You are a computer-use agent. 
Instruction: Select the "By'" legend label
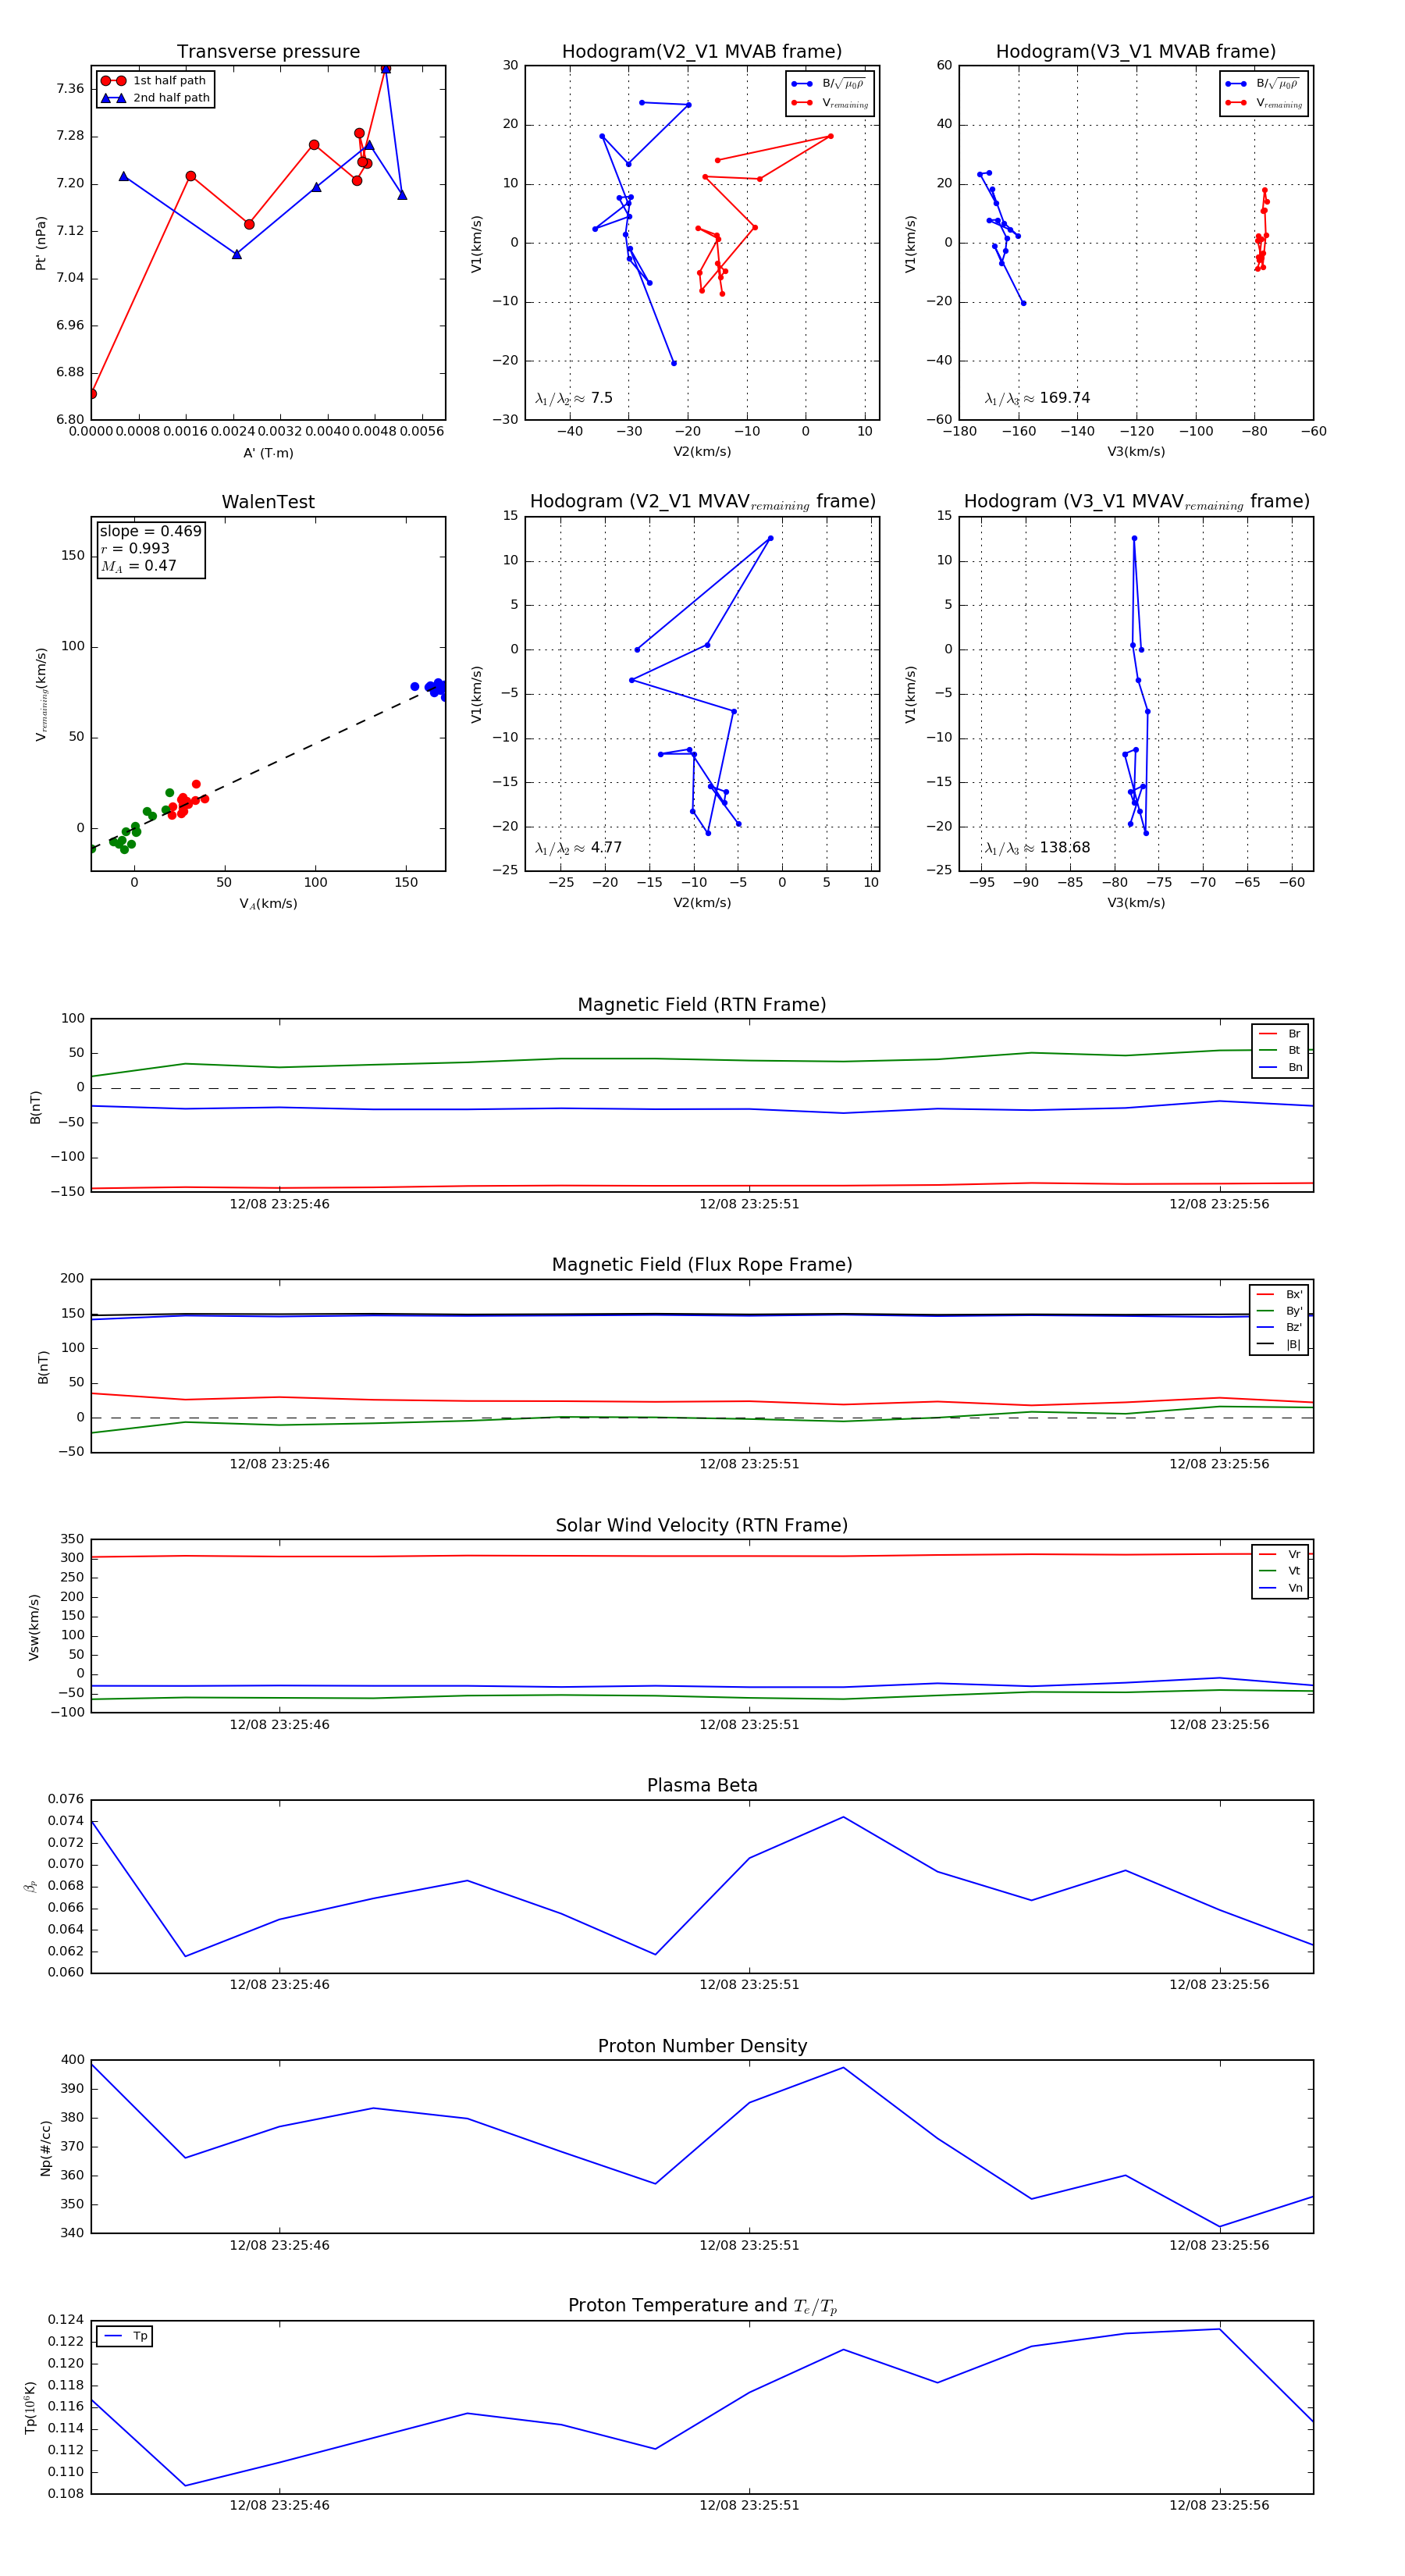[1294, 1311]
